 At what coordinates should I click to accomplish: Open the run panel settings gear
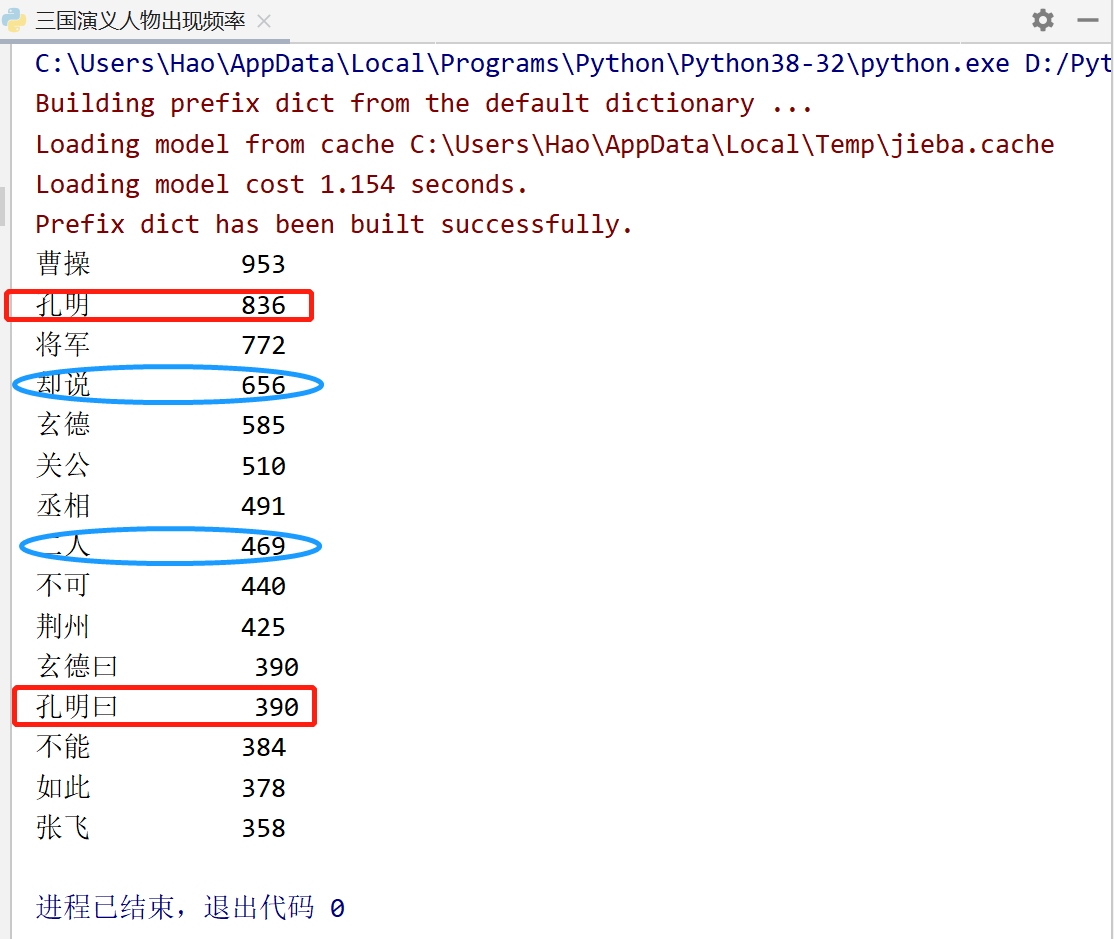coord(1042,20)
